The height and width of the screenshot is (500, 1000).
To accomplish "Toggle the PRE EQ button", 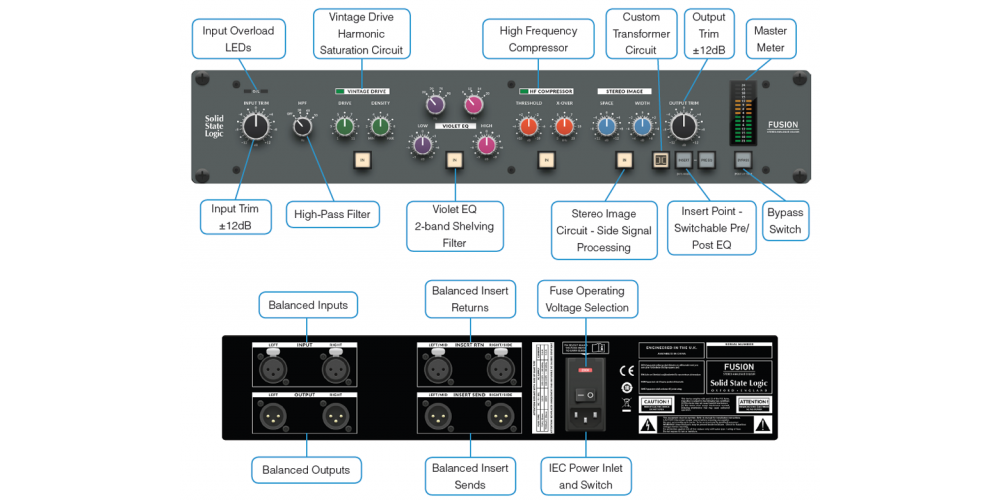I will click(x=706, y=160).
